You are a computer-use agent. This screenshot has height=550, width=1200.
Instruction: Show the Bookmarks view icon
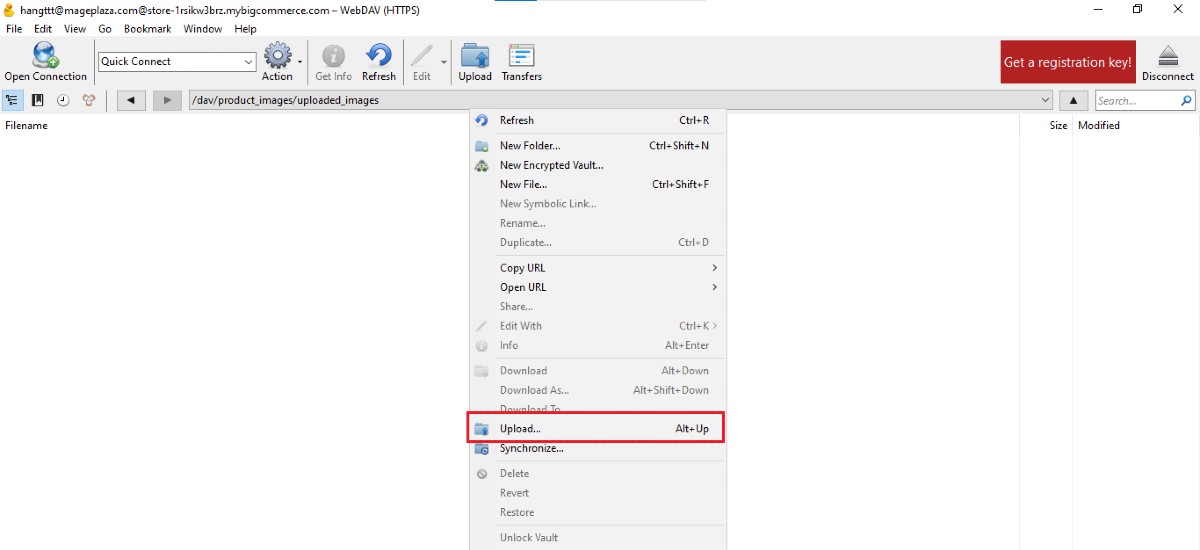(38, 100)
